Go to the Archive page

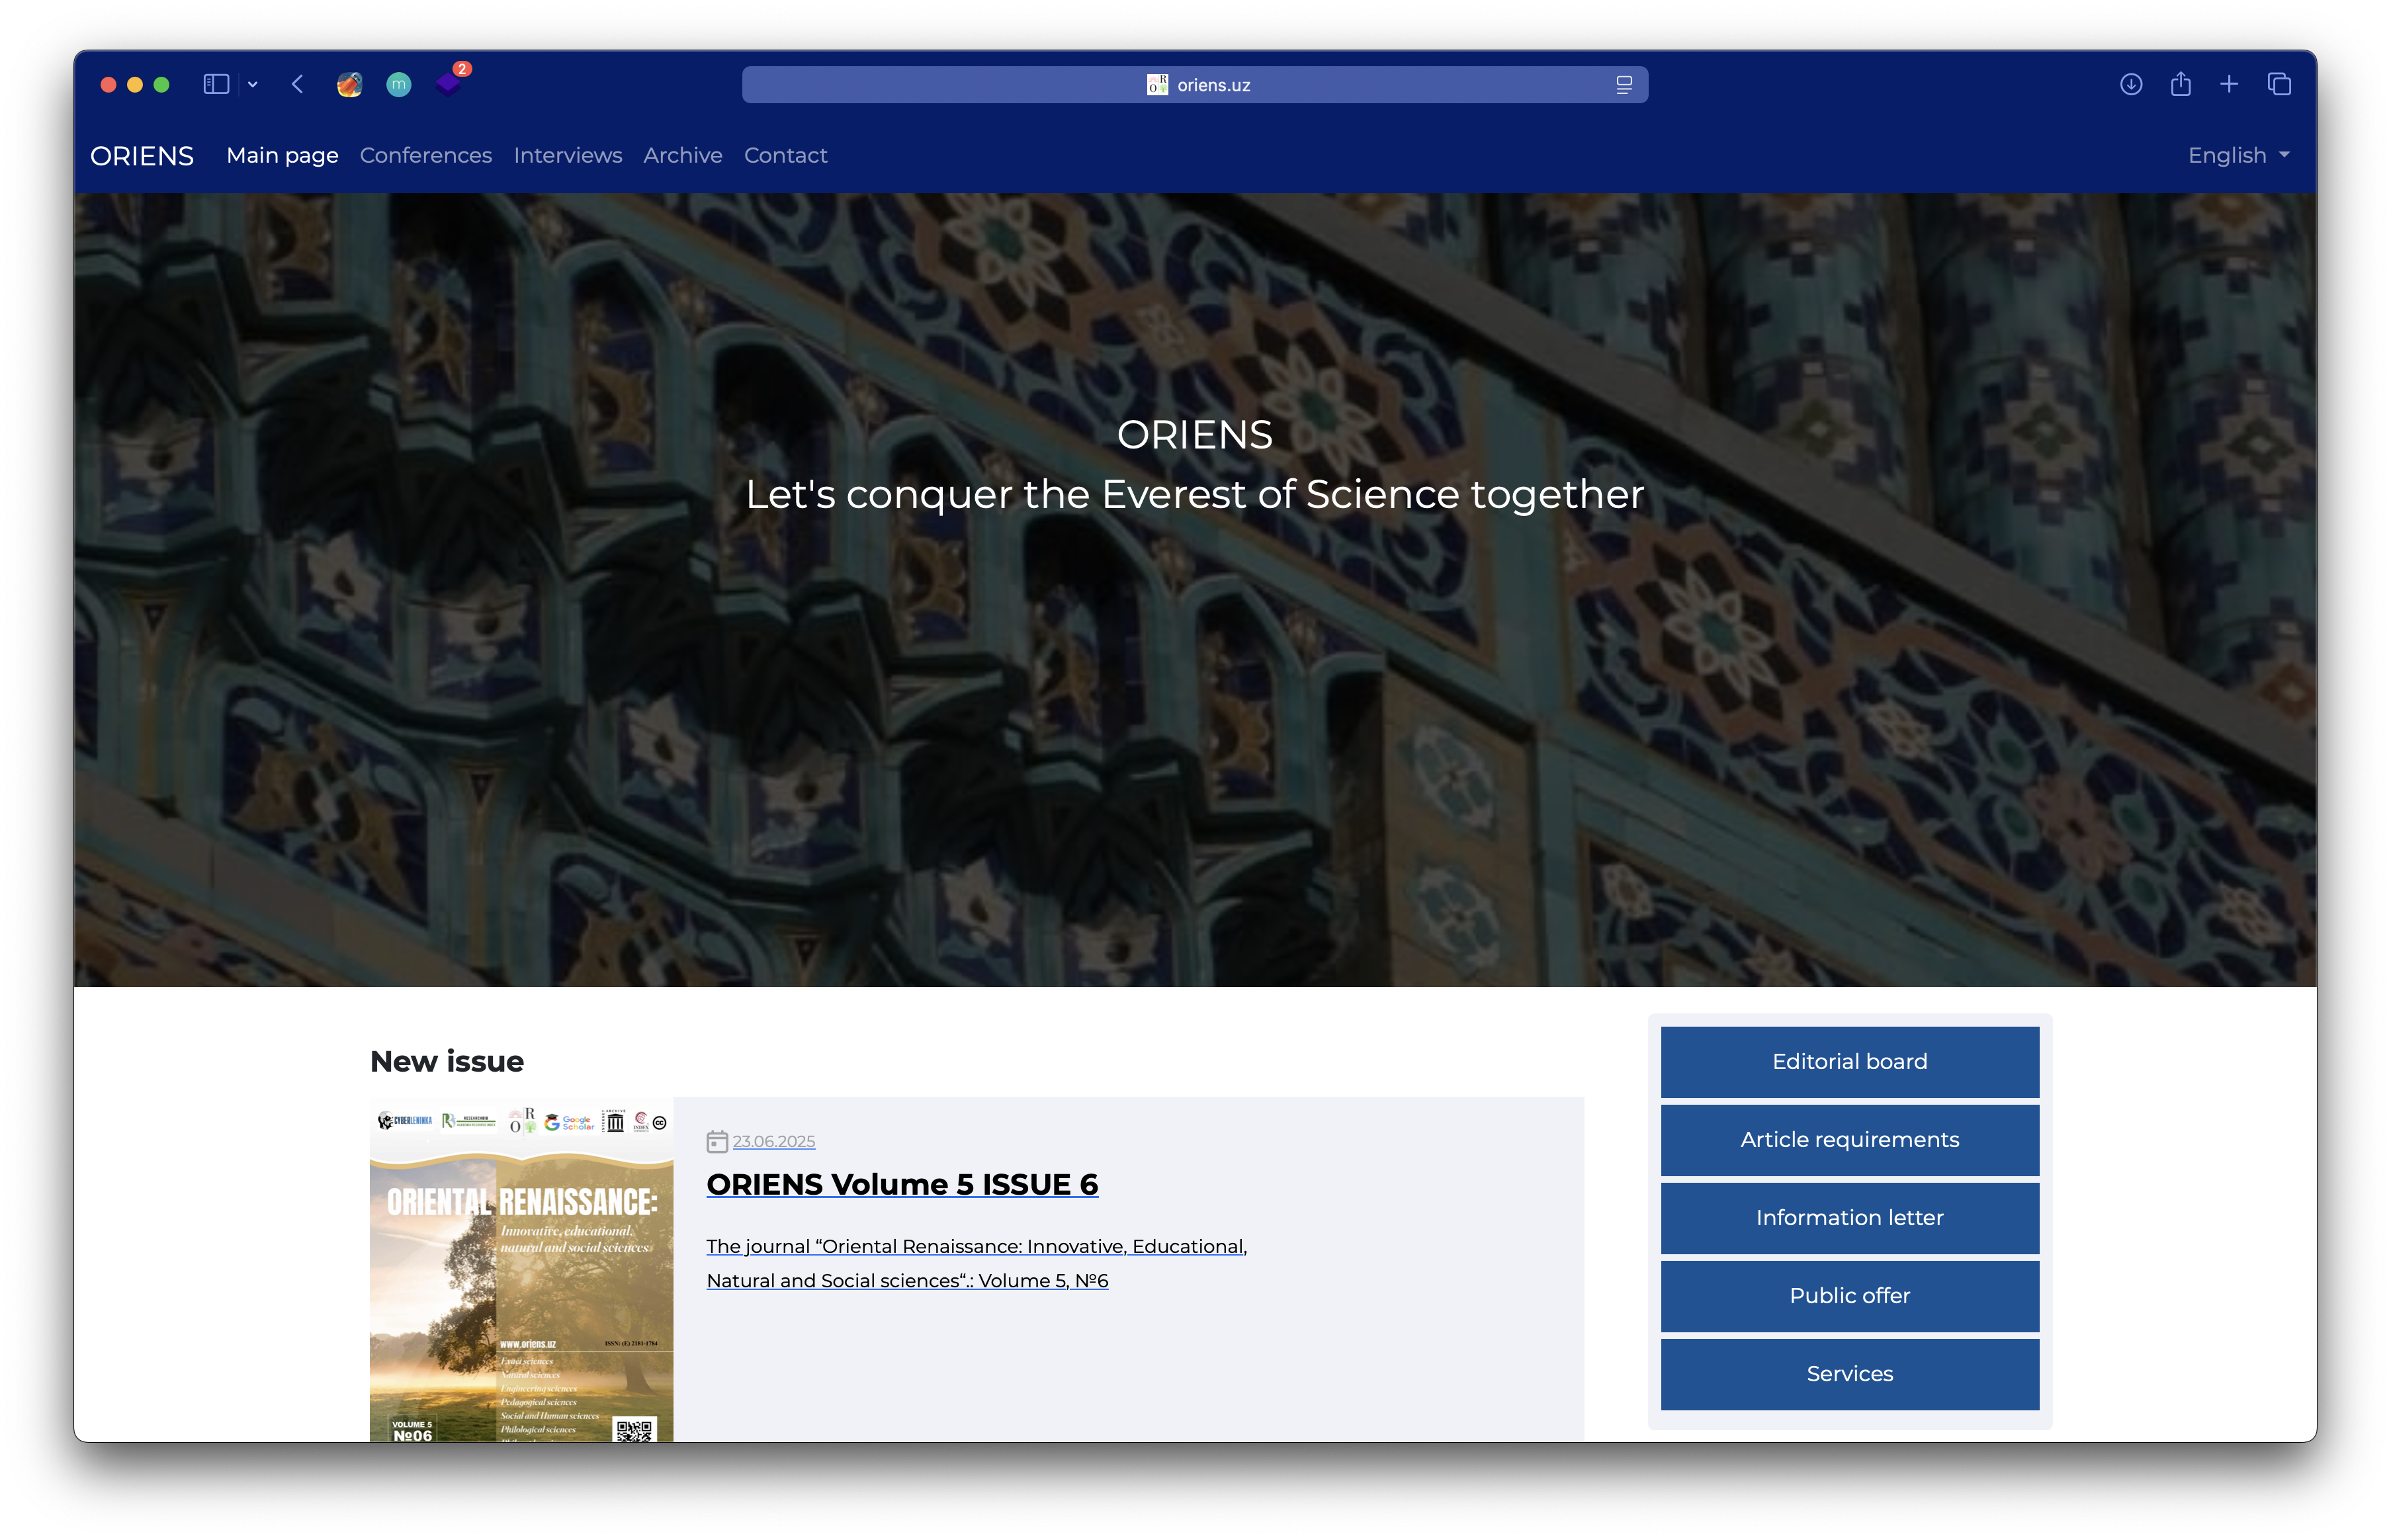[682, 155]
